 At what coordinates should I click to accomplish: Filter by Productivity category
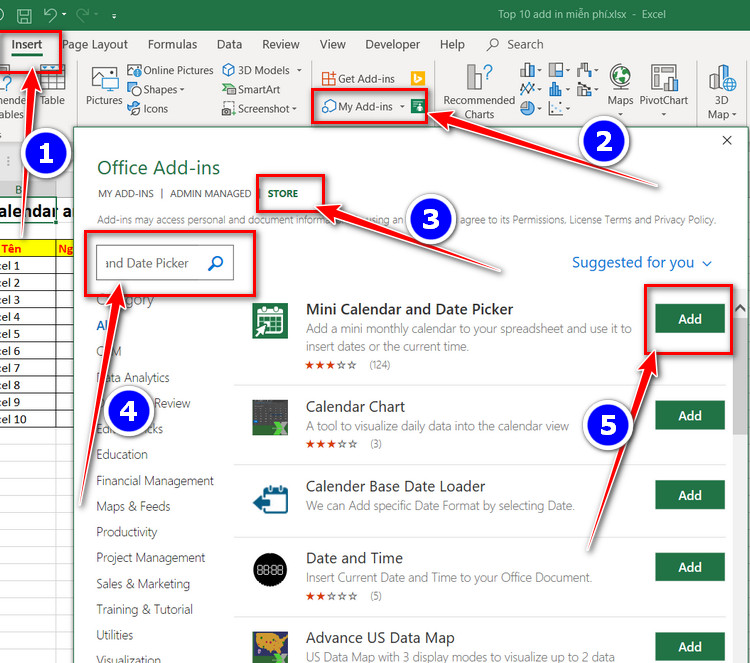tap(127, 532)
